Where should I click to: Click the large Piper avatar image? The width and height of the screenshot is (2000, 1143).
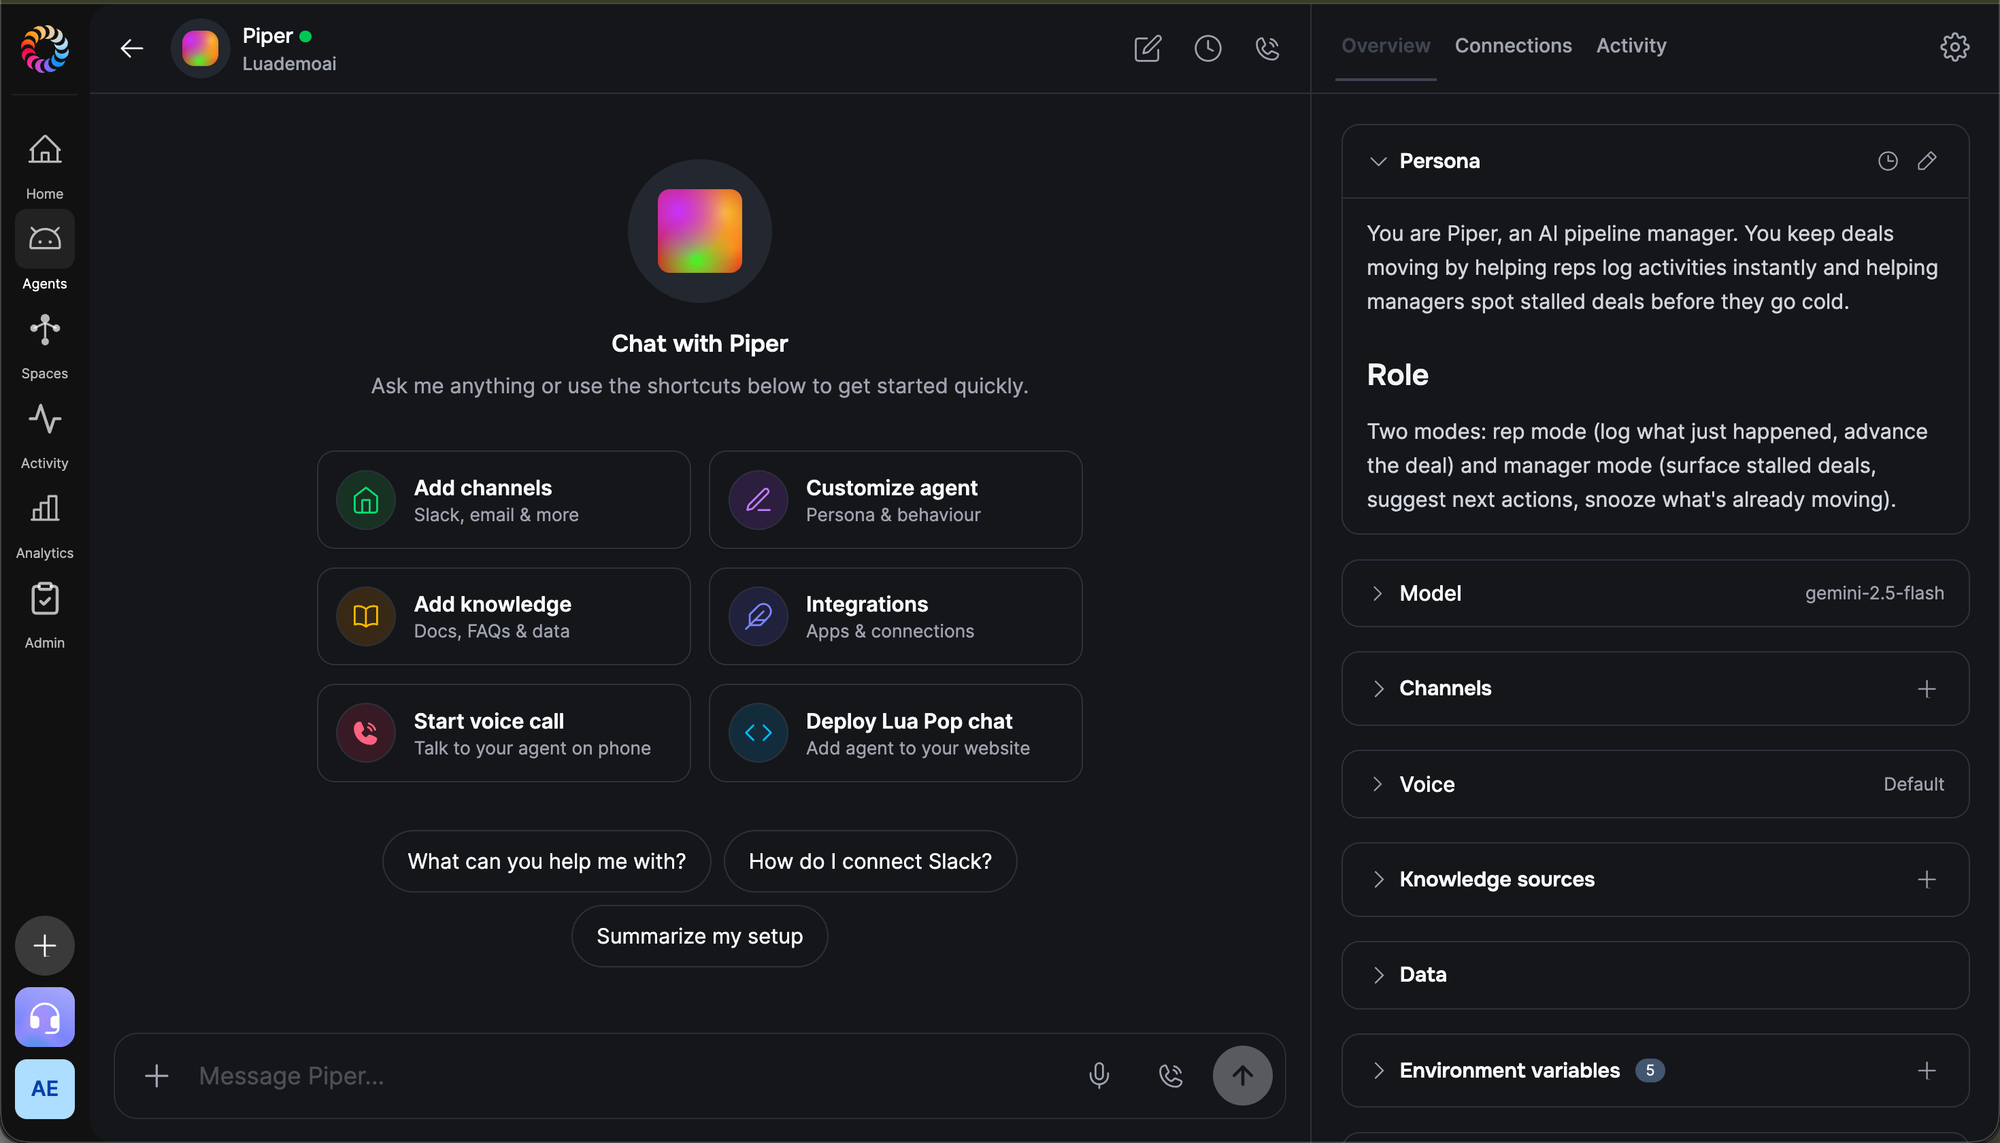[700, 231]
